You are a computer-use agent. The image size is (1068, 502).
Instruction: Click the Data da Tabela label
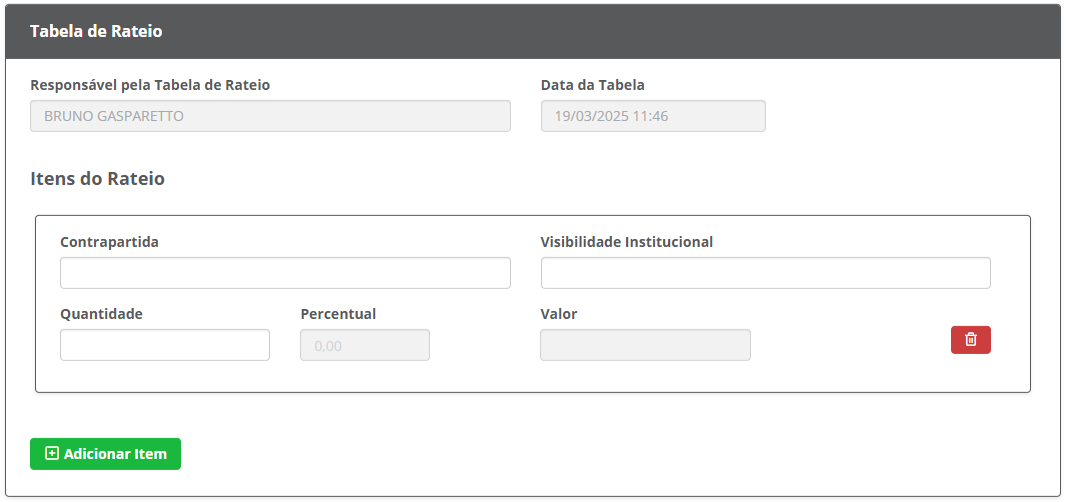[x=593, y=85]
